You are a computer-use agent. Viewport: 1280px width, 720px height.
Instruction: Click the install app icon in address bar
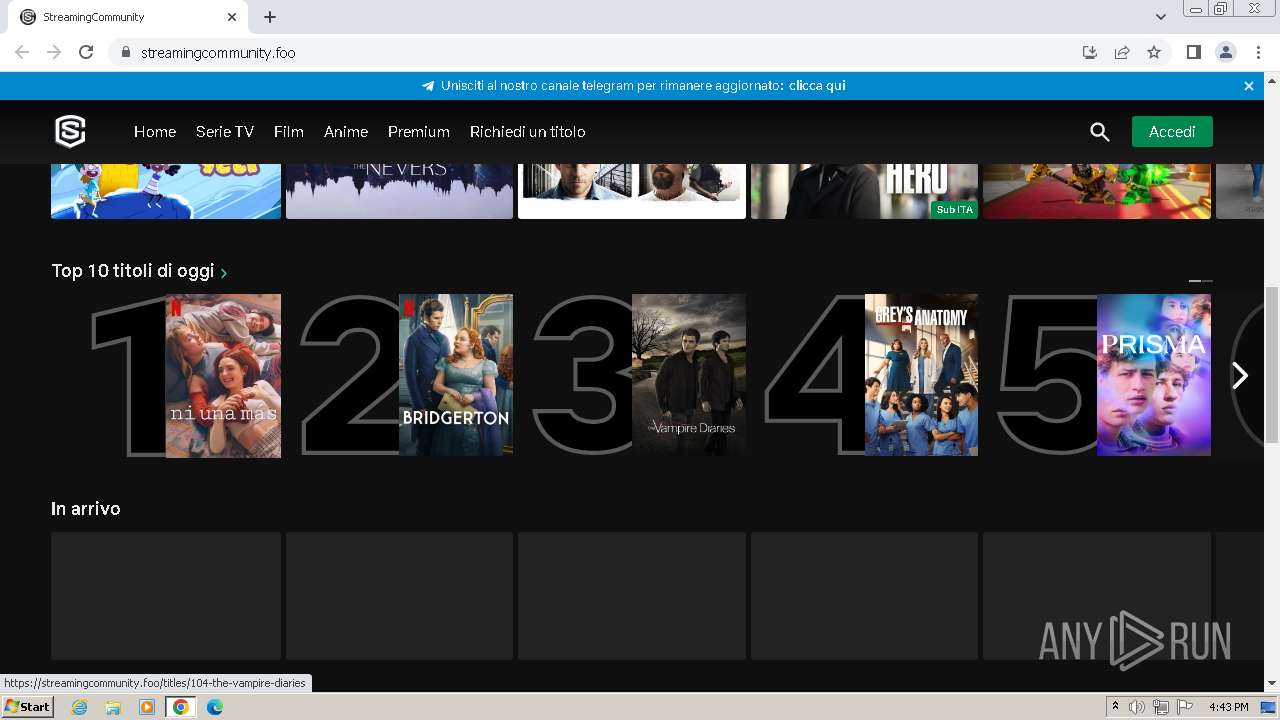(x=1090, y=52)
